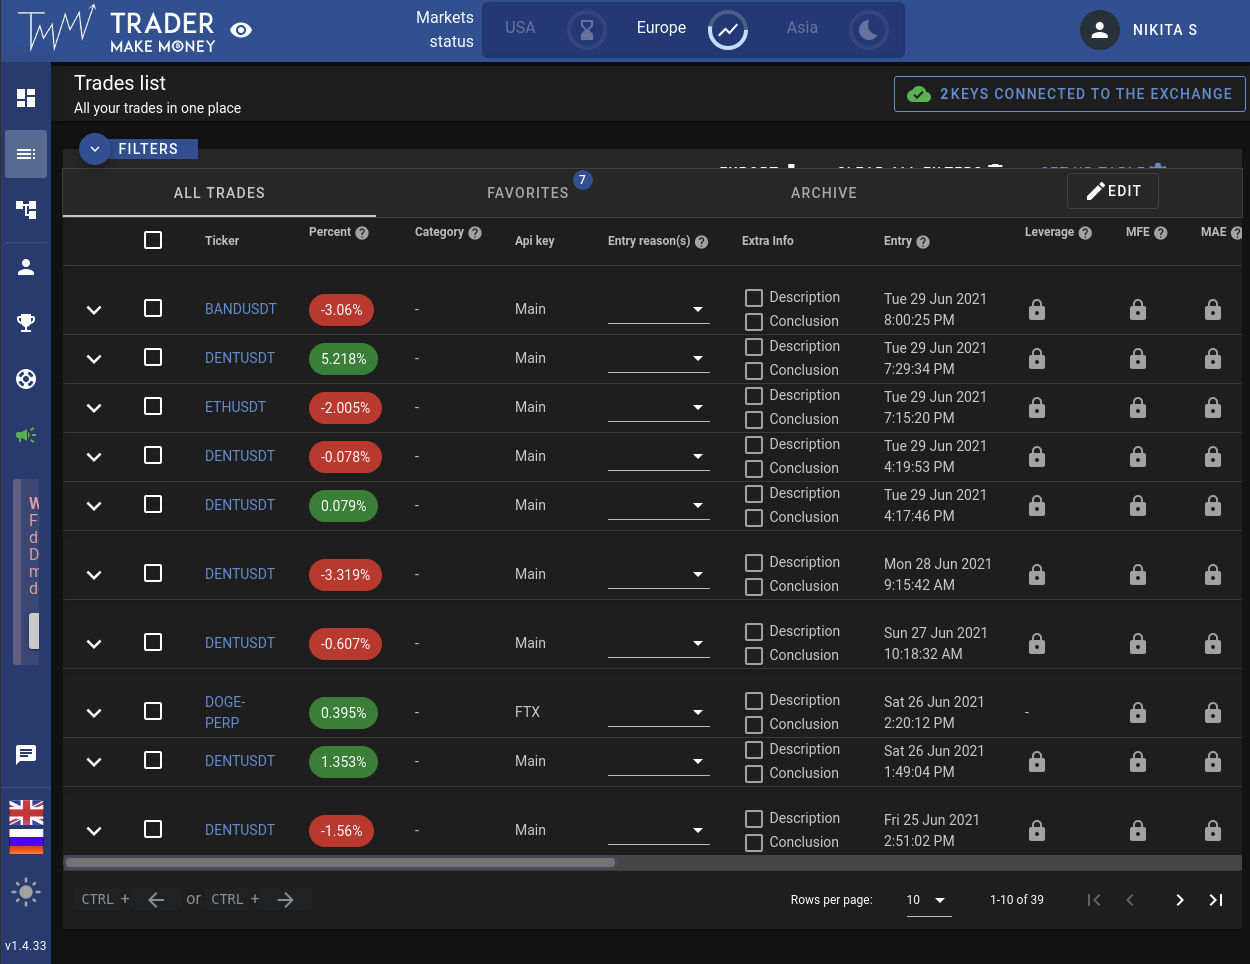Viewport: 1250px width, 964px height.
Task: Open the chat feedback icon
Action: pyautogui.click(x=25, y=755)
